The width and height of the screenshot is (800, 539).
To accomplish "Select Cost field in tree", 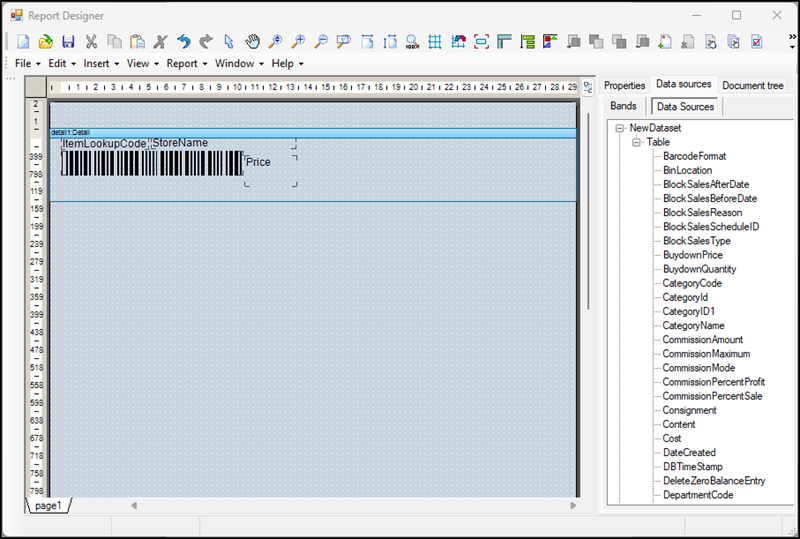I will 671,438.
